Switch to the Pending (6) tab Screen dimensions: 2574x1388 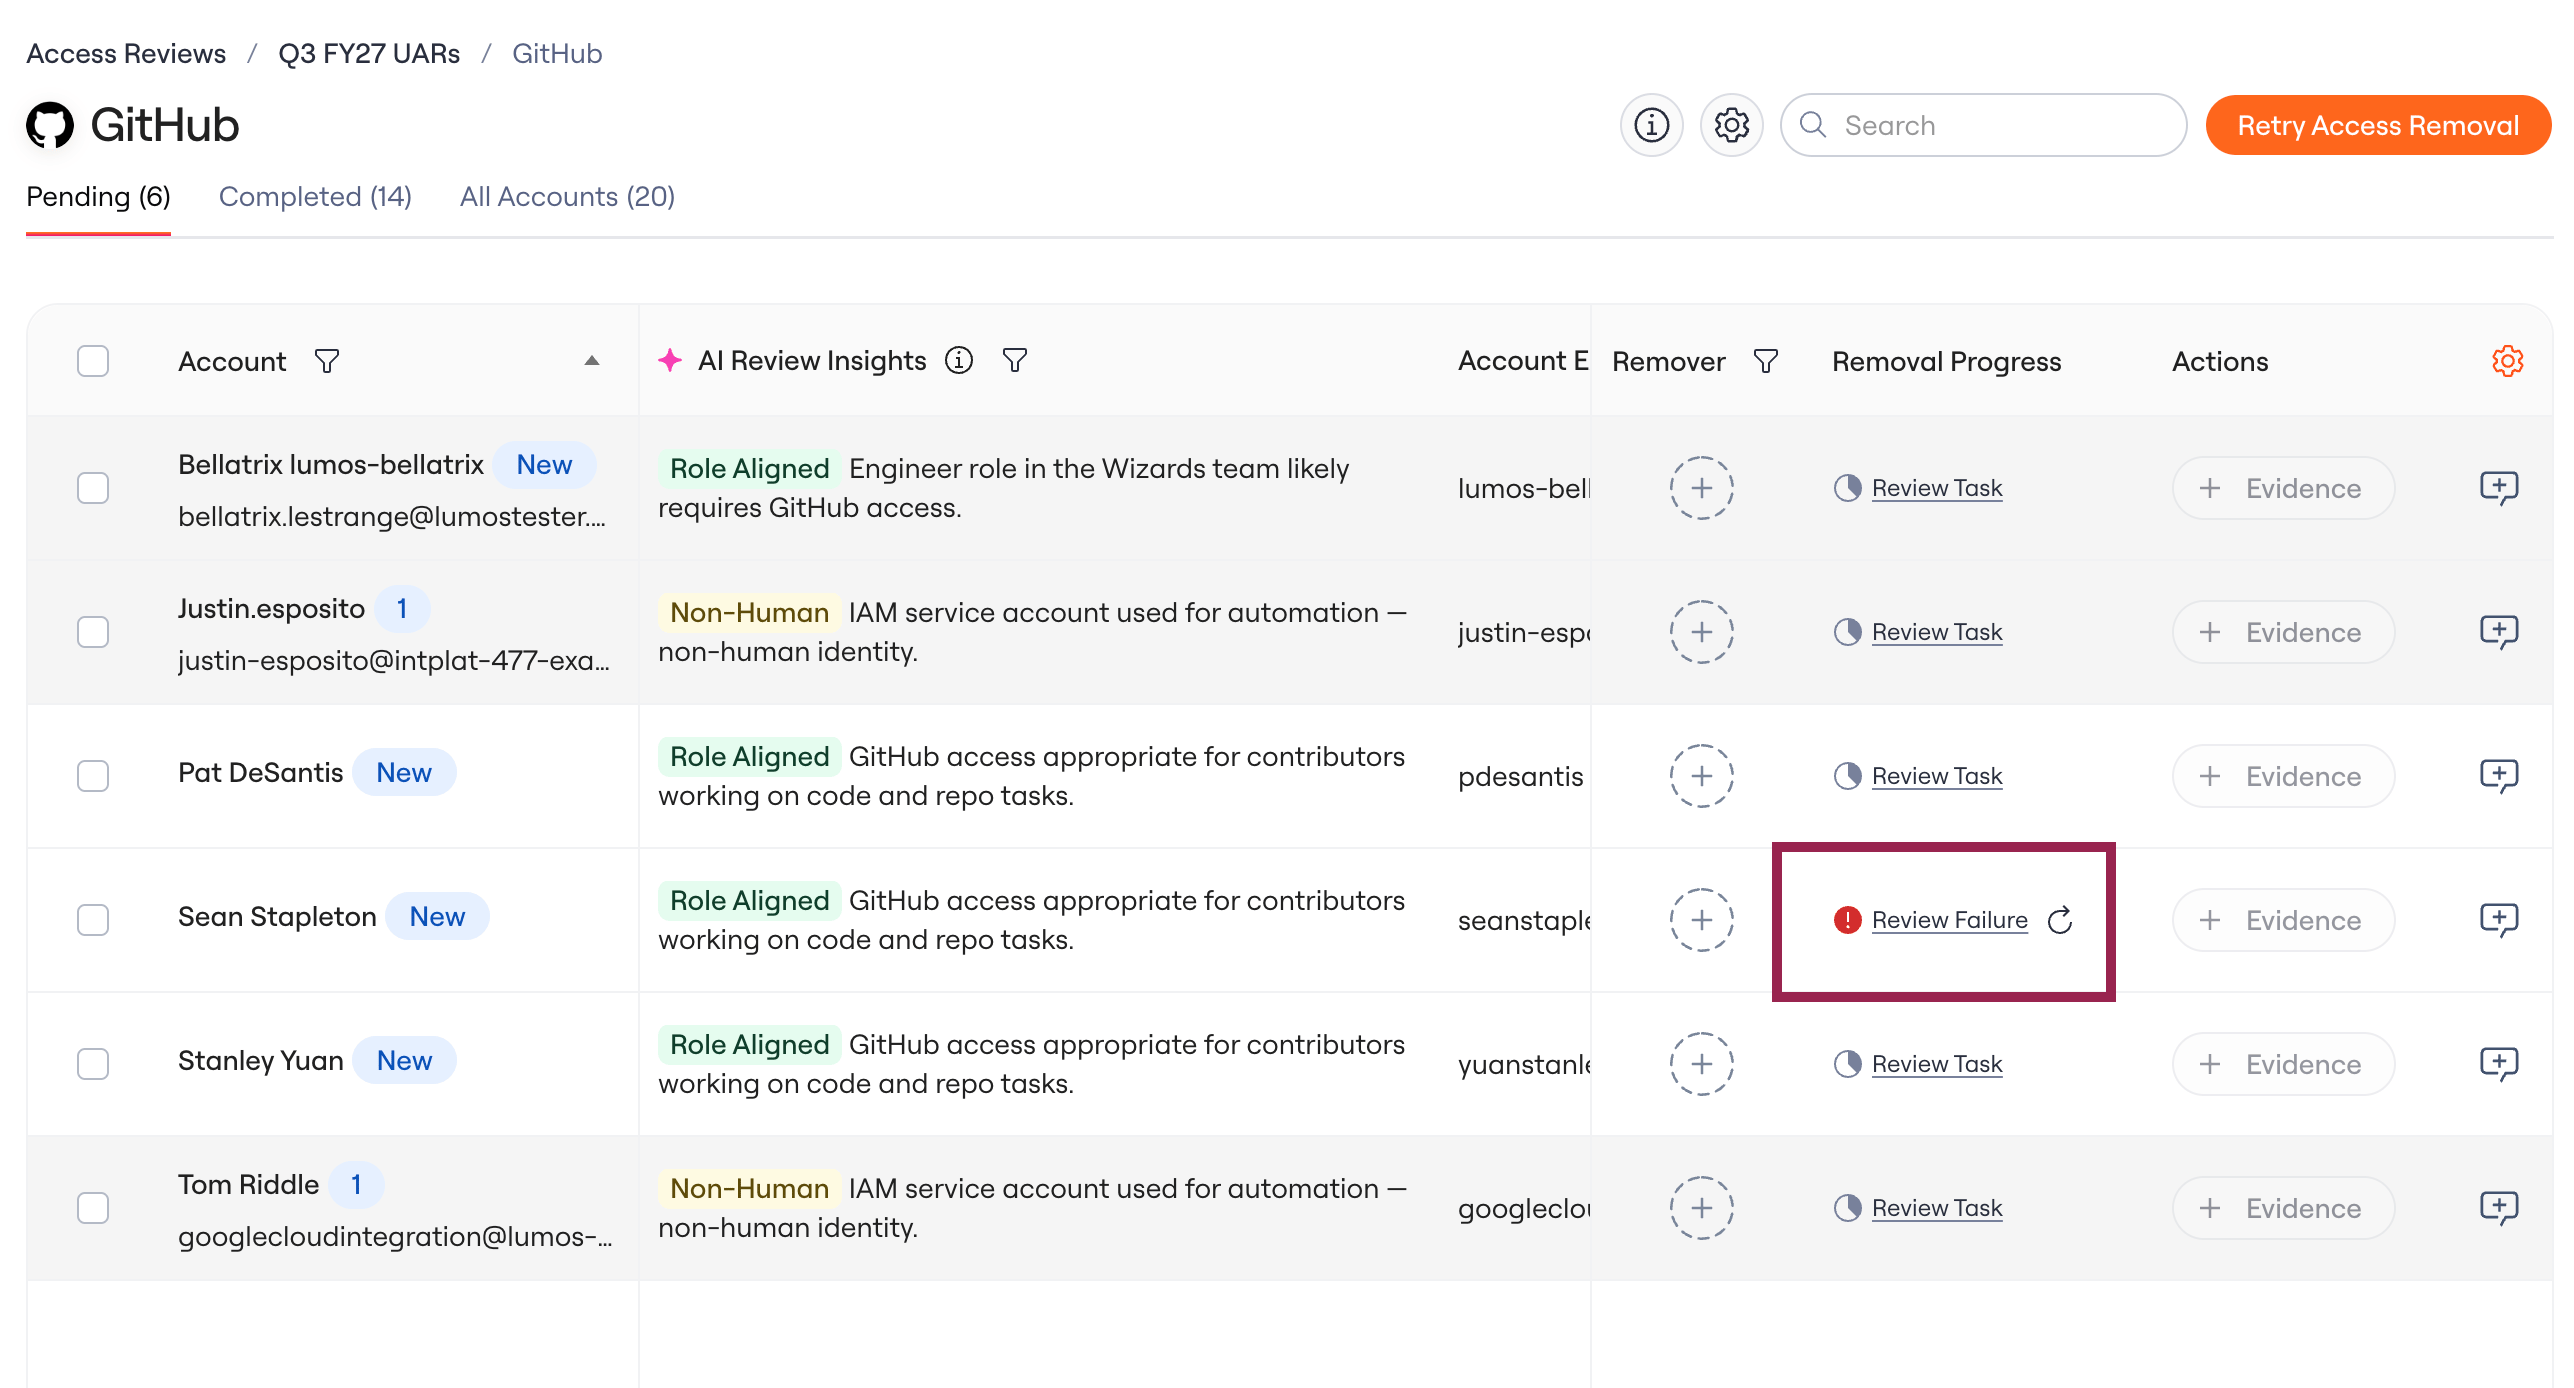point(98,197)
